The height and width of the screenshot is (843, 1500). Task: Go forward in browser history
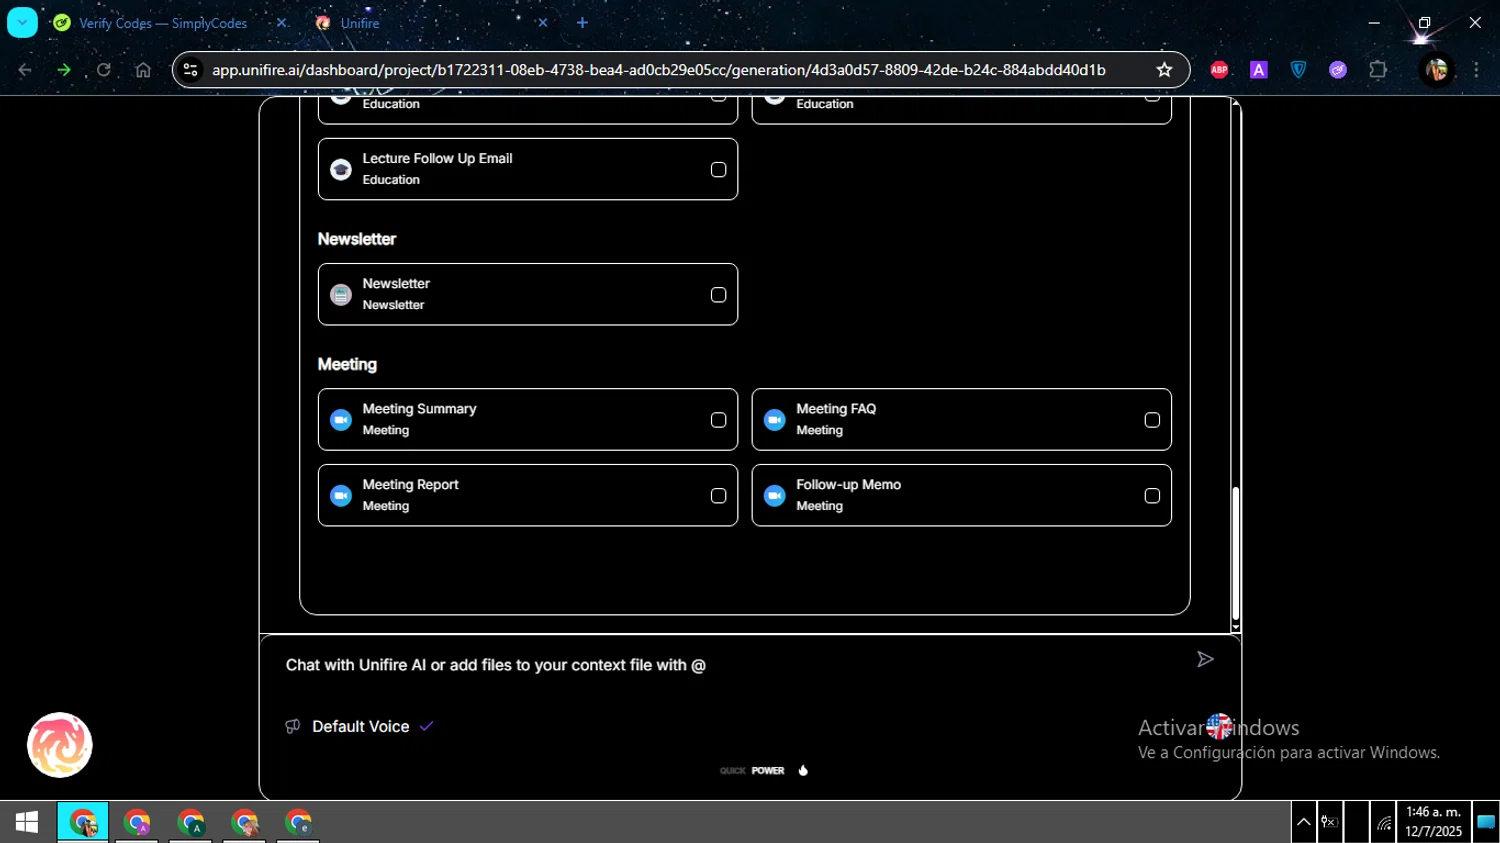(64, 70)
